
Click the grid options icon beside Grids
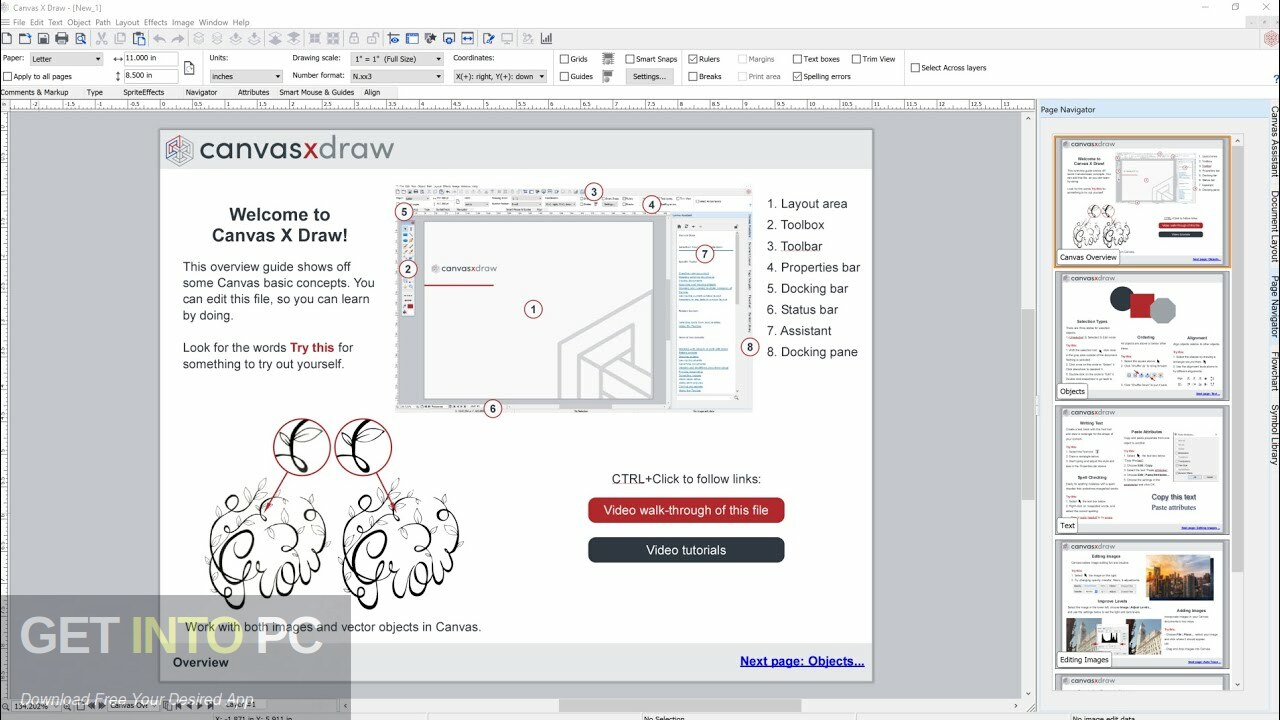pyautogui.click(x=608, y=59)
